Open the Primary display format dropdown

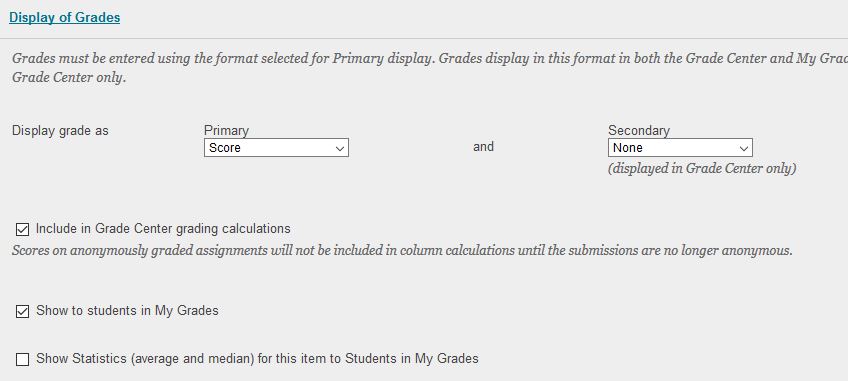276,148
